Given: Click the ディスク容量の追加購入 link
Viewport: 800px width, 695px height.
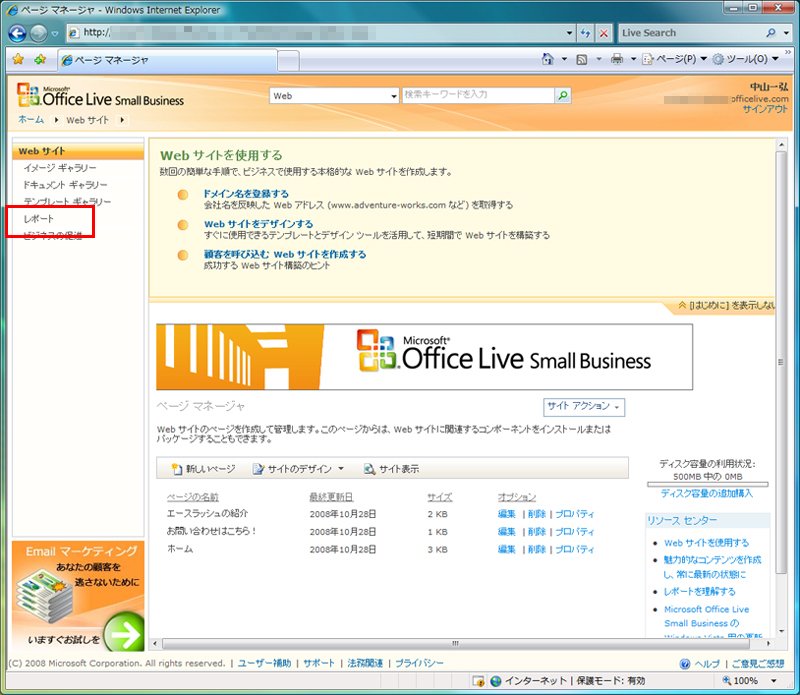Looking at the screenshot, I should 707,493.
